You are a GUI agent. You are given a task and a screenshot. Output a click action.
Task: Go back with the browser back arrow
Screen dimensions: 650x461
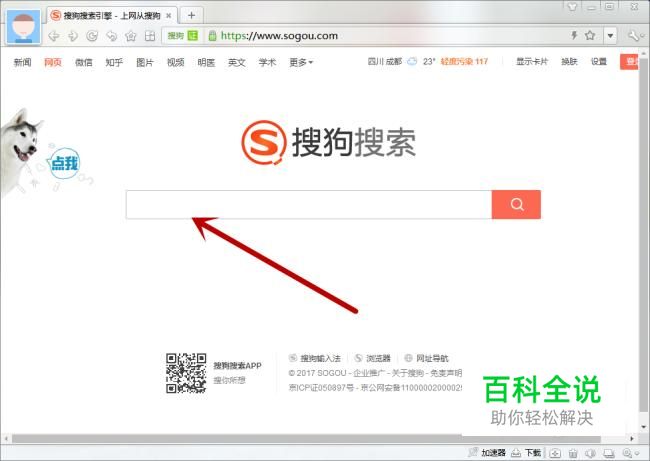(54, 36)
